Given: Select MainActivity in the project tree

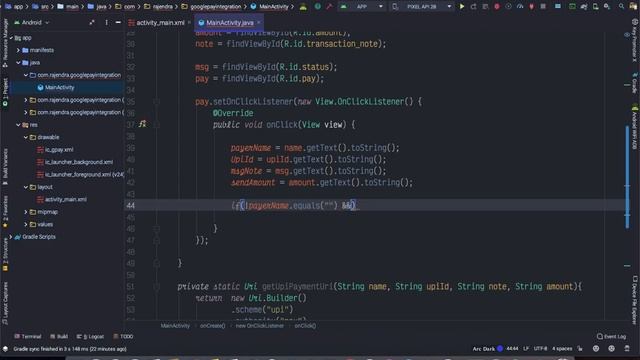Looking at the screenshot, I should [x=59, y=87].
